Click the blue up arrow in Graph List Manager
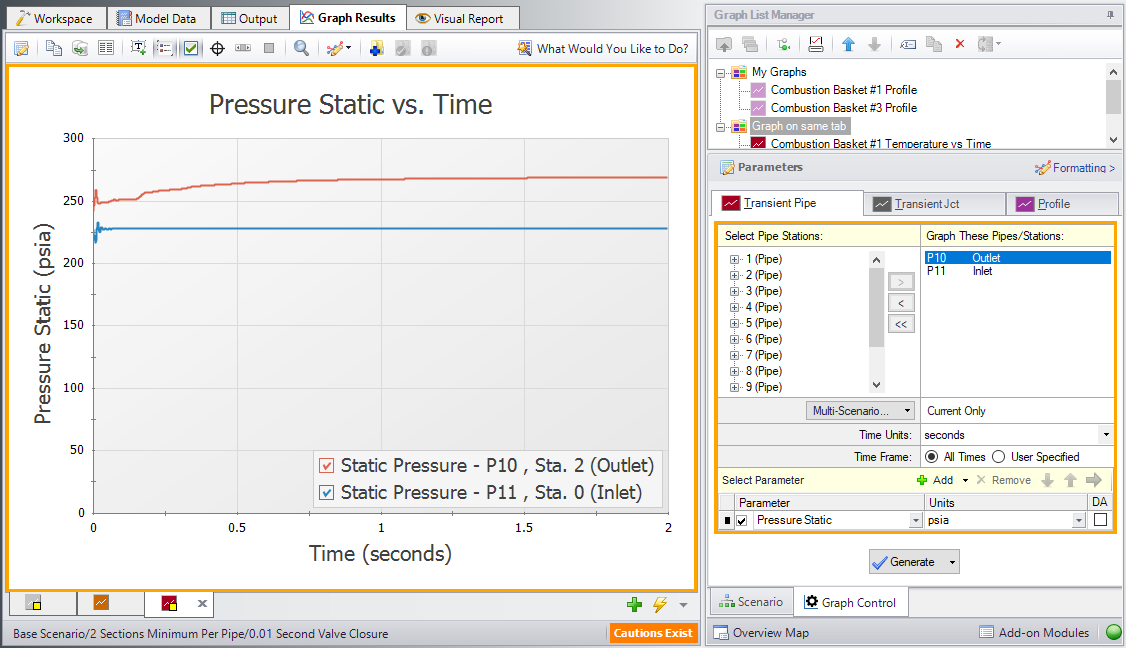This screenshot has height=648, width=1126. coord(848,44)
